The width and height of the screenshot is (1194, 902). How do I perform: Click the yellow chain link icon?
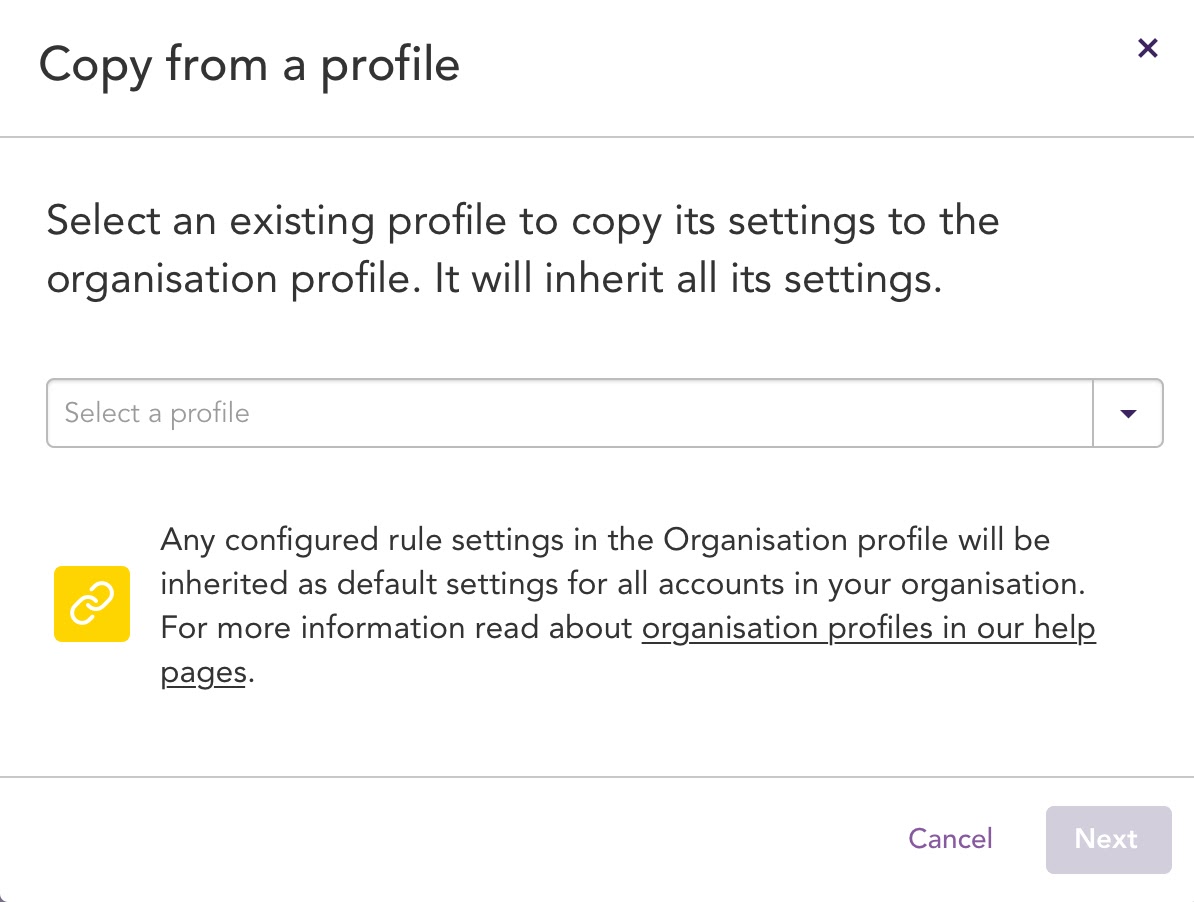[92, 604]
